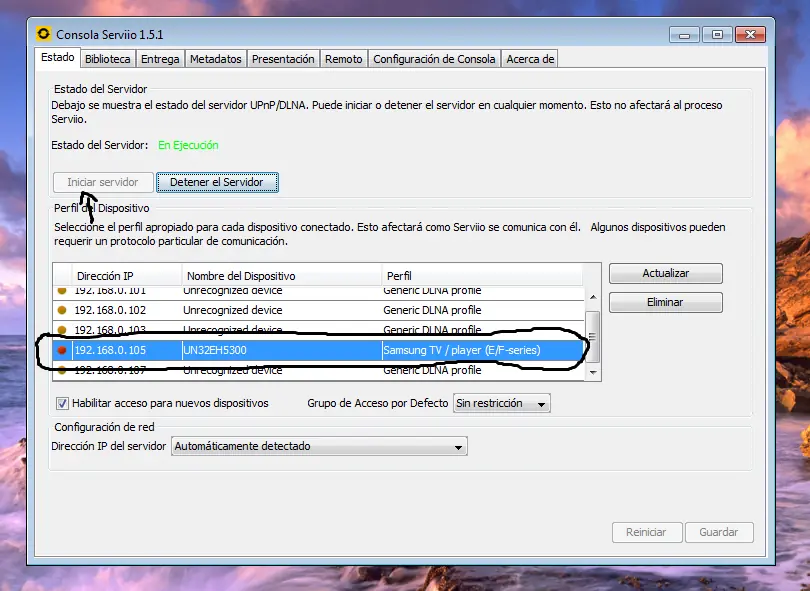
Task: Open the Sin restricción access group dropdown
Action: point(502,403)
